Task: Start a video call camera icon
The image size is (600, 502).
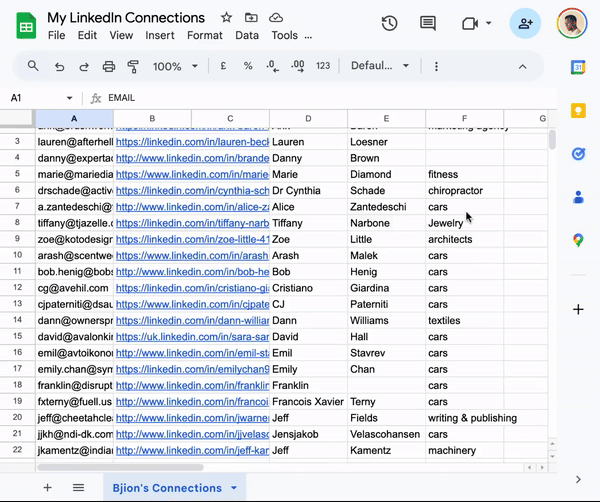Action: point(470,24)
